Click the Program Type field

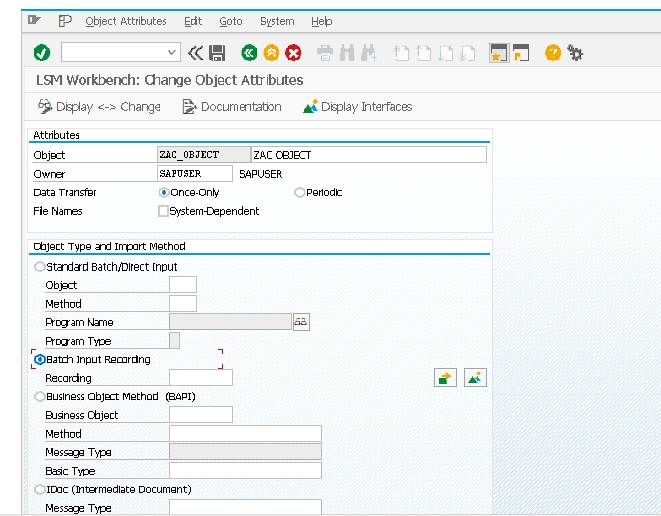pos(175,341)
